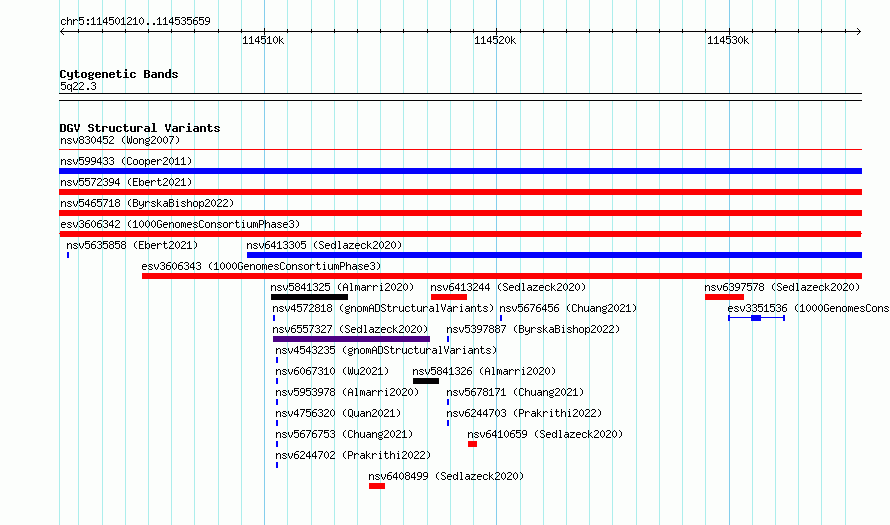The height and width of the screenshot is (525, 890).
Task: Click the 5q22.3 band label
Action: pyautogui.click(x=78, y=86)
